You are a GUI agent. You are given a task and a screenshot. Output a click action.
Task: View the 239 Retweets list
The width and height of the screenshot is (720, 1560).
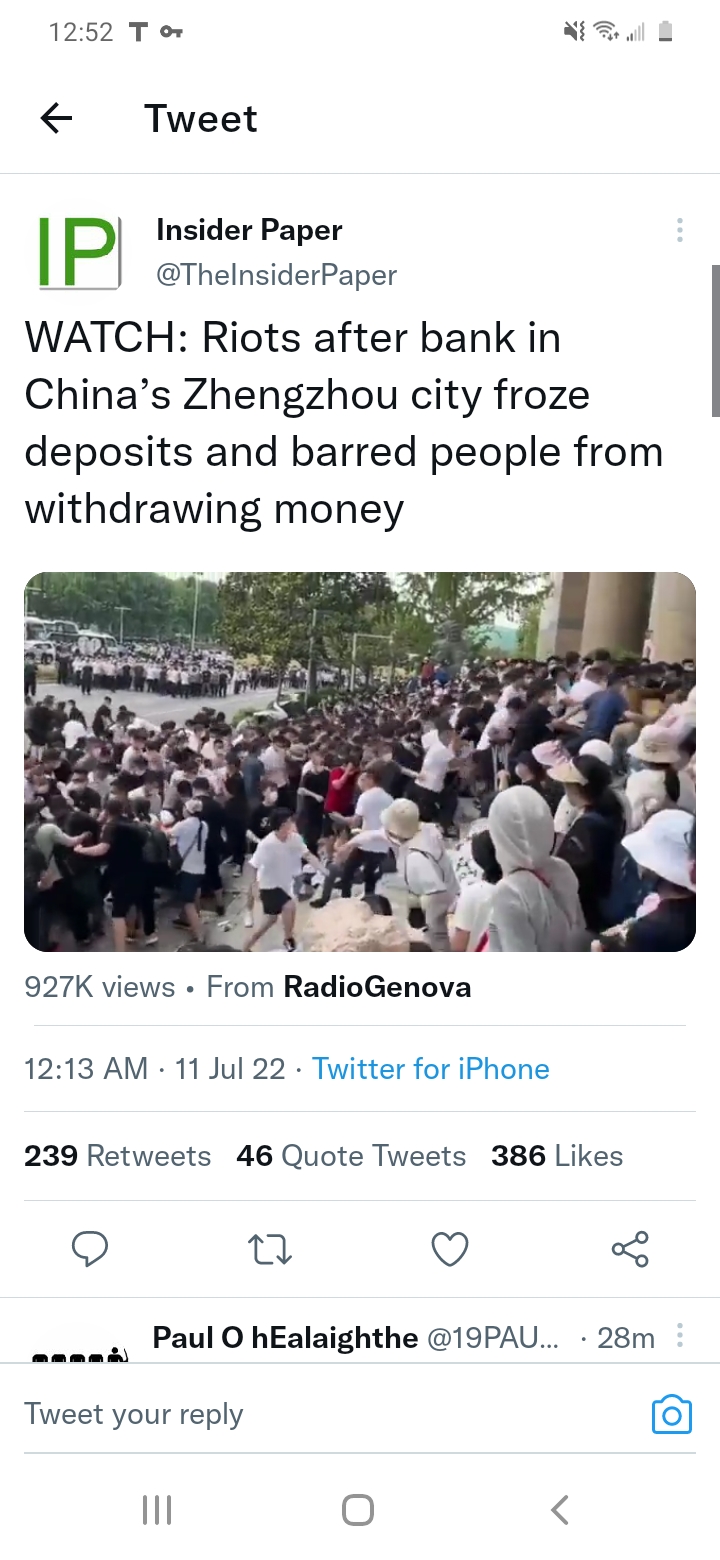pos(118,1156)
